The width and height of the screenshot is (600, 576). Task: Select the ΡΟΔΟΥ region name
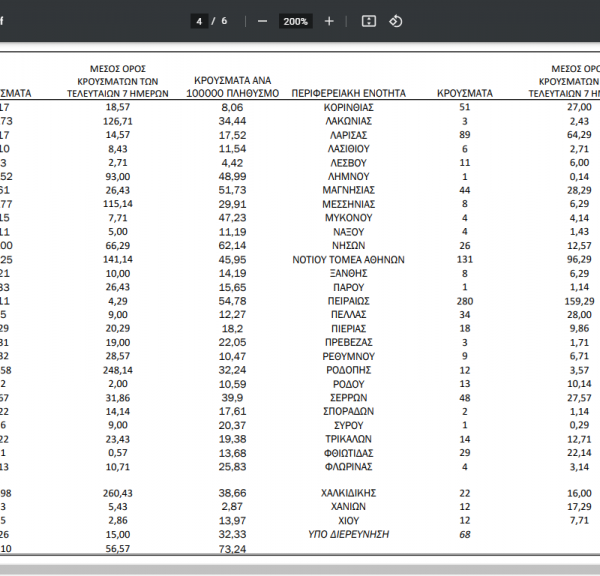(x=349, y=384)
